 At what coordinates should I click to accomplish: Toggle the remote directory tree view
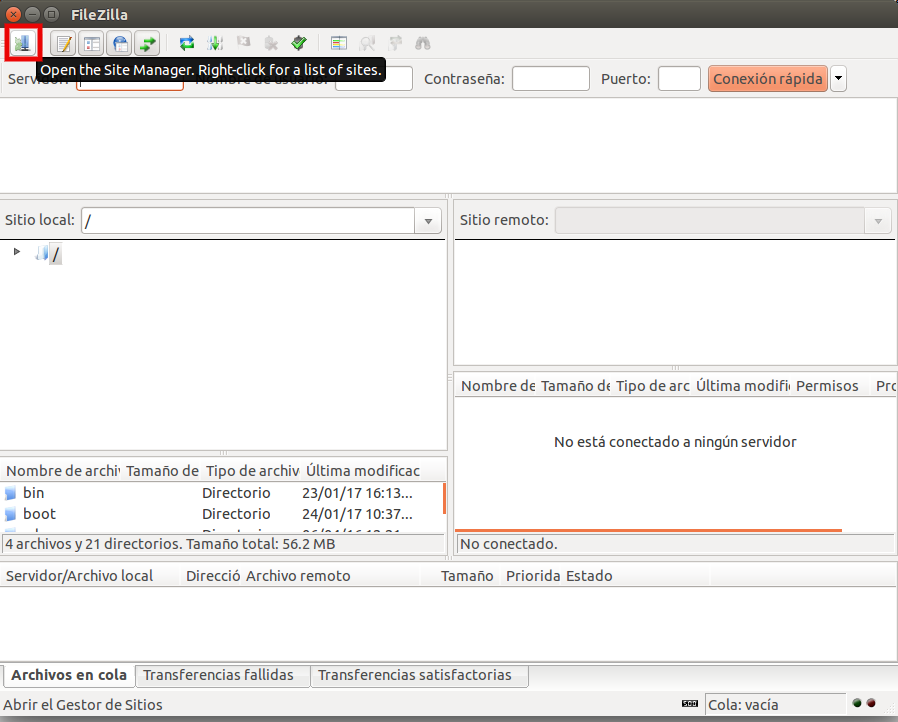pyautogui.click(x=119, y=43)
